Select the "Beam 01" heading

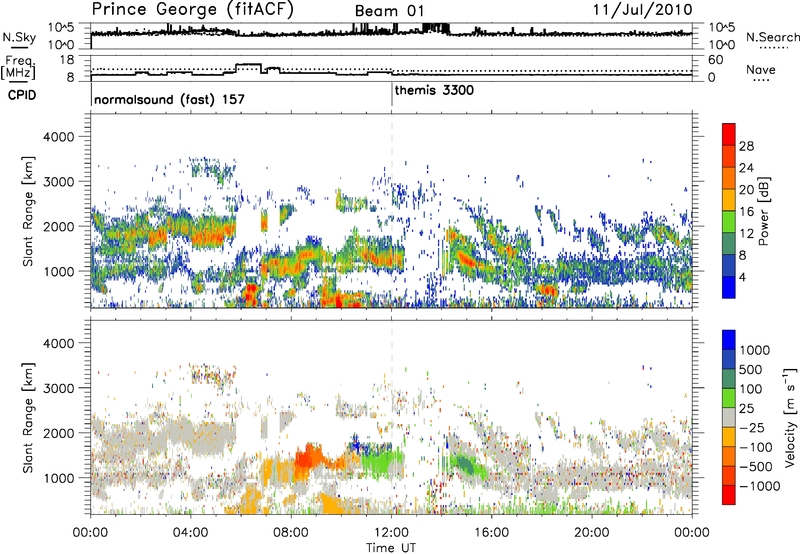pyautogui.click(x=389, y=11)
